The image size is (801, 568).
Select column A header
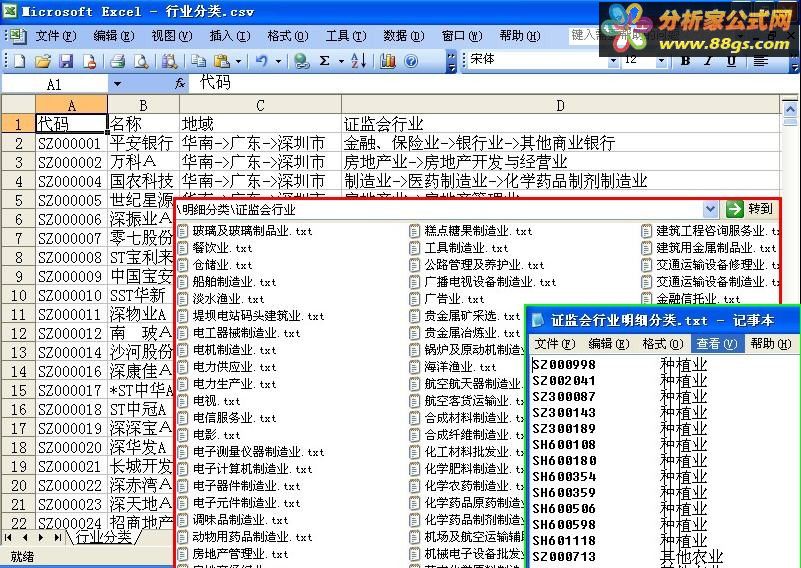[x=72, y=105]
